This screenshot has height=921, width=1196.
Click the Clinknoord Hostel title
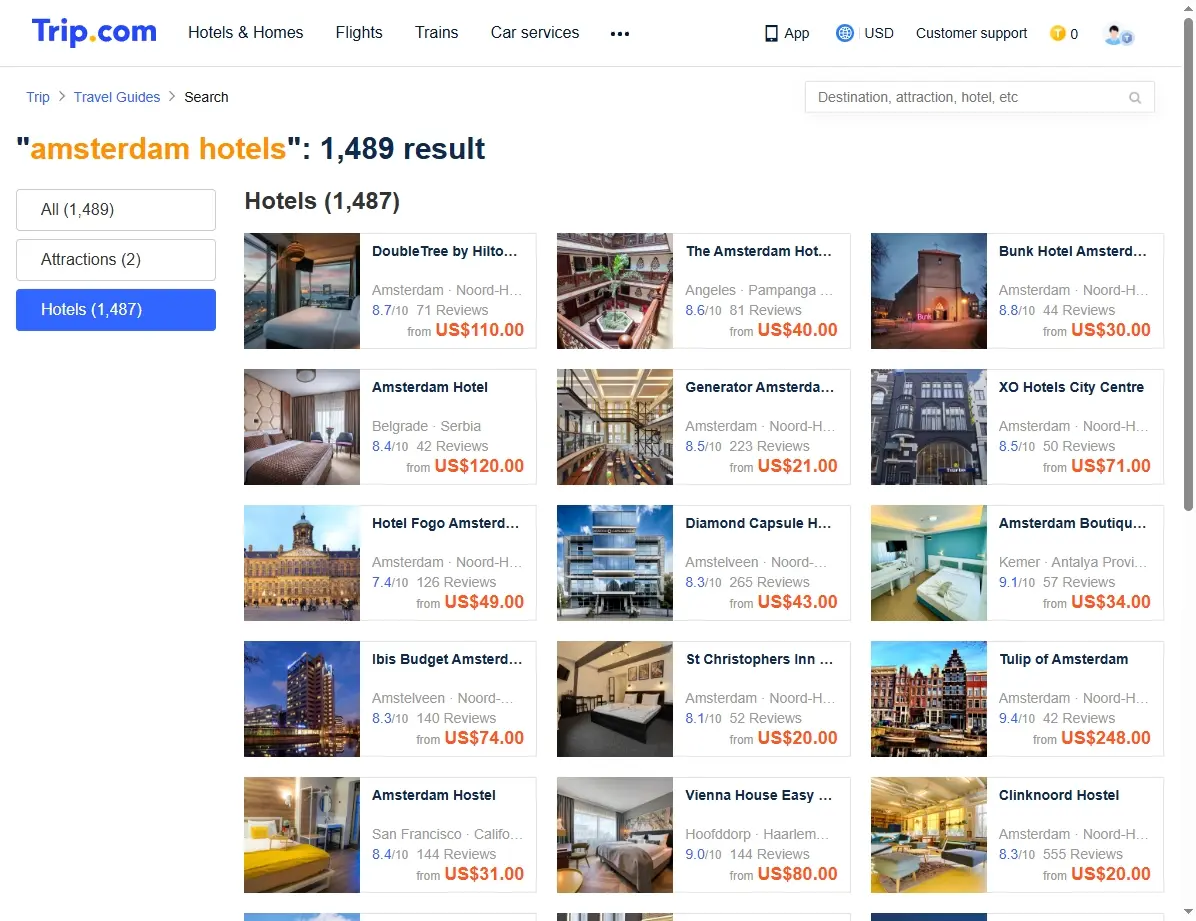pyautogui.click(x=1059, y=795)
